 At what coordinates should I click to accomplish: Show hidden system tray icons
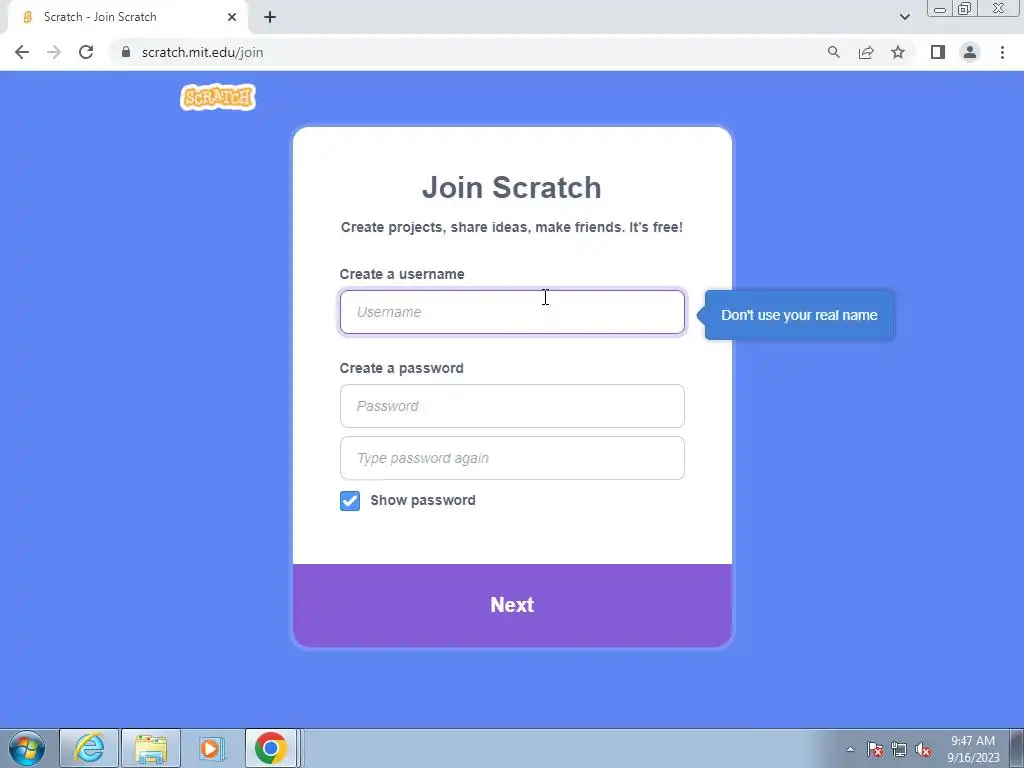[x=850, y=749]
